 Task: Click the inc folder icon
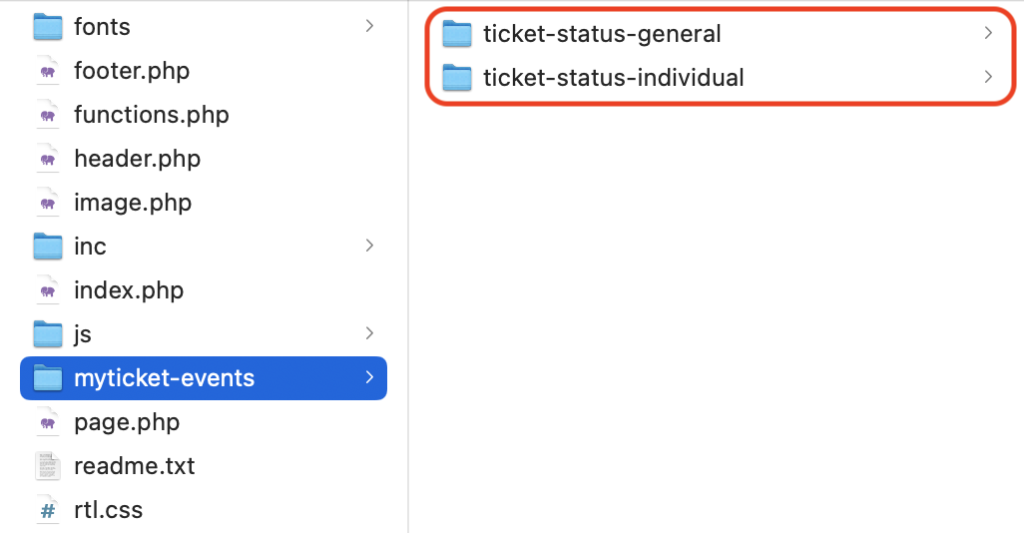coord(48,246)
